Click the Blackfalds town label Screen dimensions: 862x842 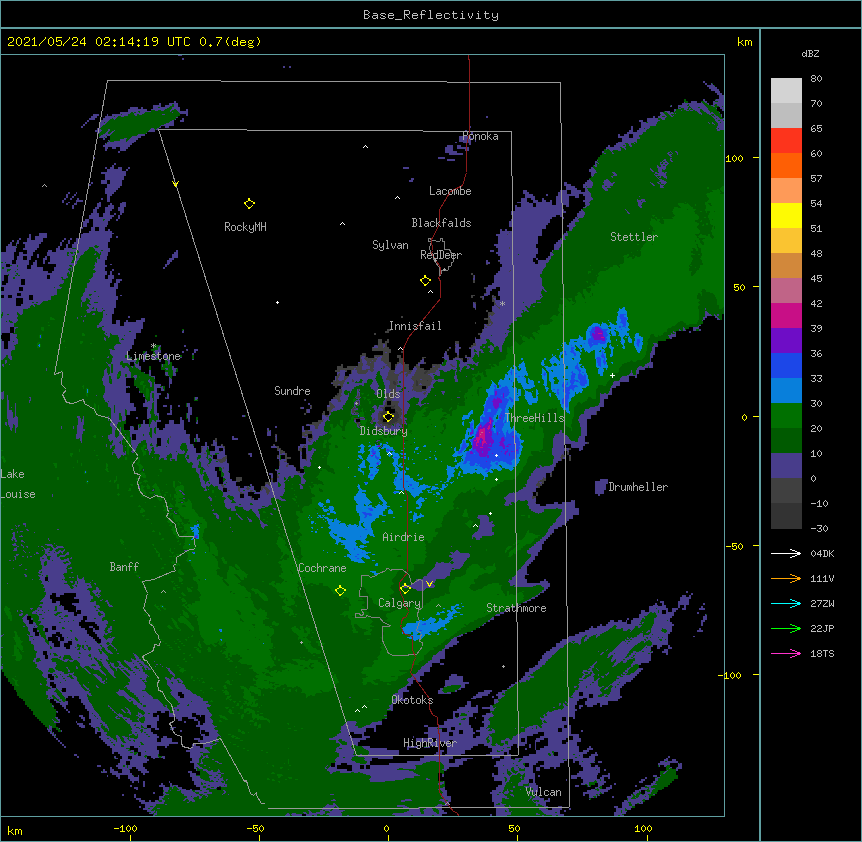click(441, 223)
